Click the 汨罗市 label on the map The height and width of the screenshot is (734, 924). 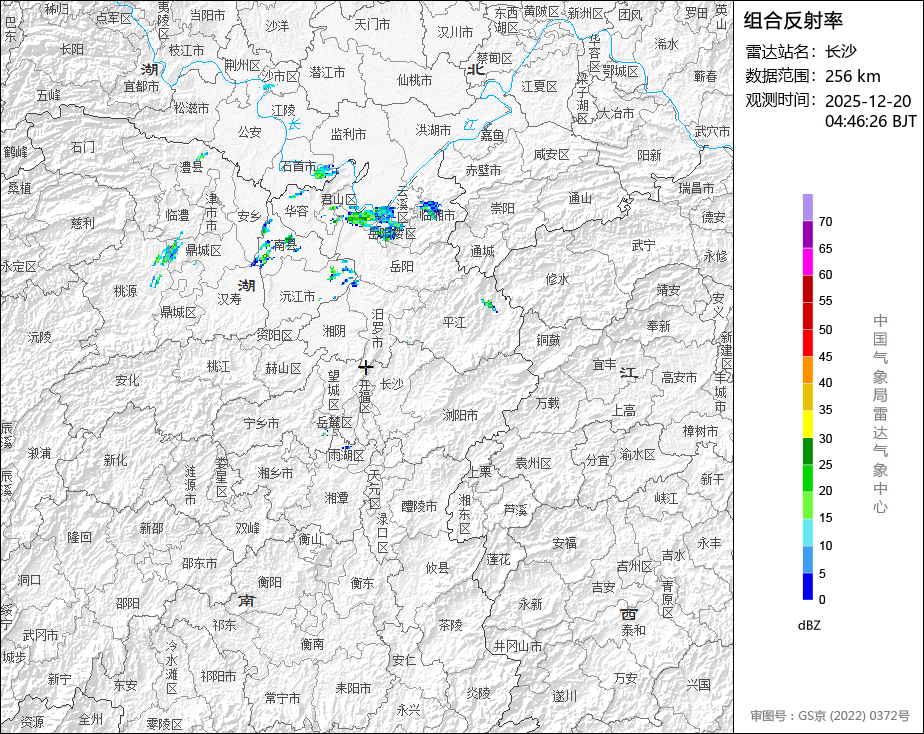pyautogui.click(x=378, y=329)
